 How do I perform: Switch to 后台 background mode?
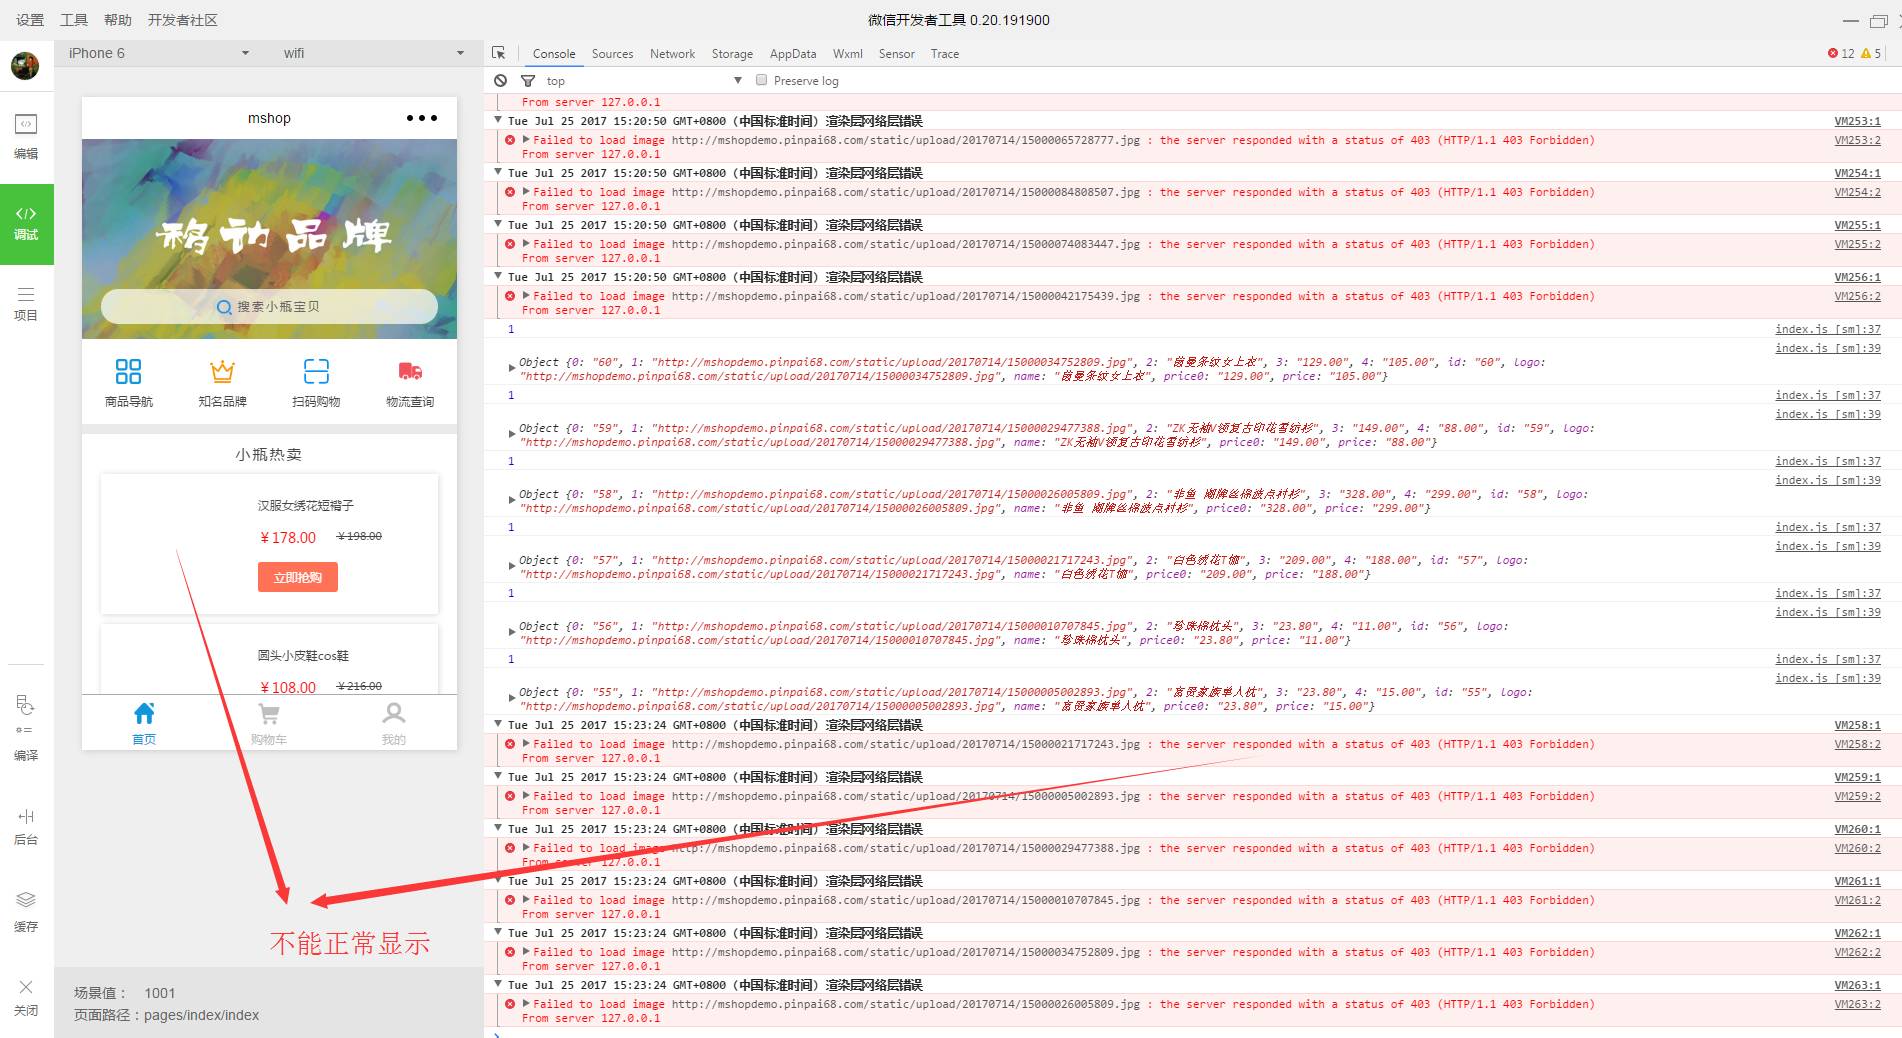(26, 827)
